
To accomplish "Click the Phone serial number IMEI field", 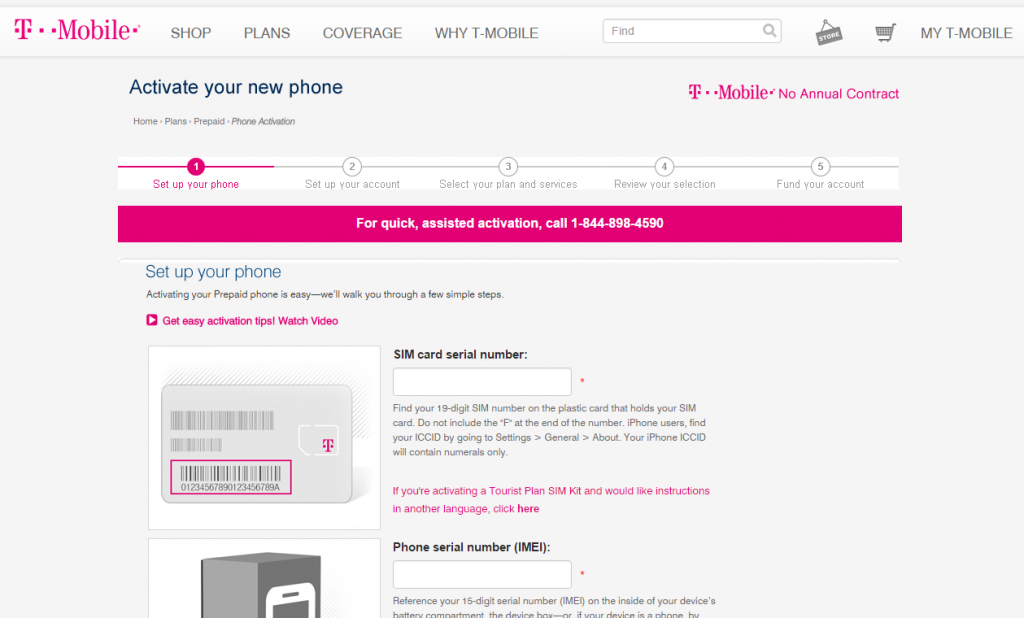I will pos(481,574).
